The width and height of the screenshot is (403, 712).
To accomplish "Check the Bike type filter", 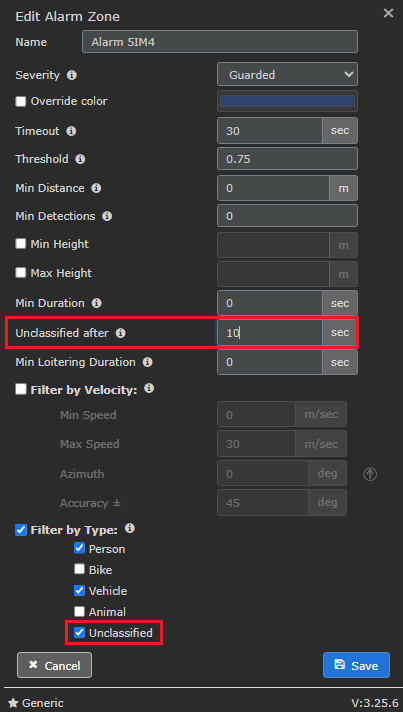I will point(79,569).
